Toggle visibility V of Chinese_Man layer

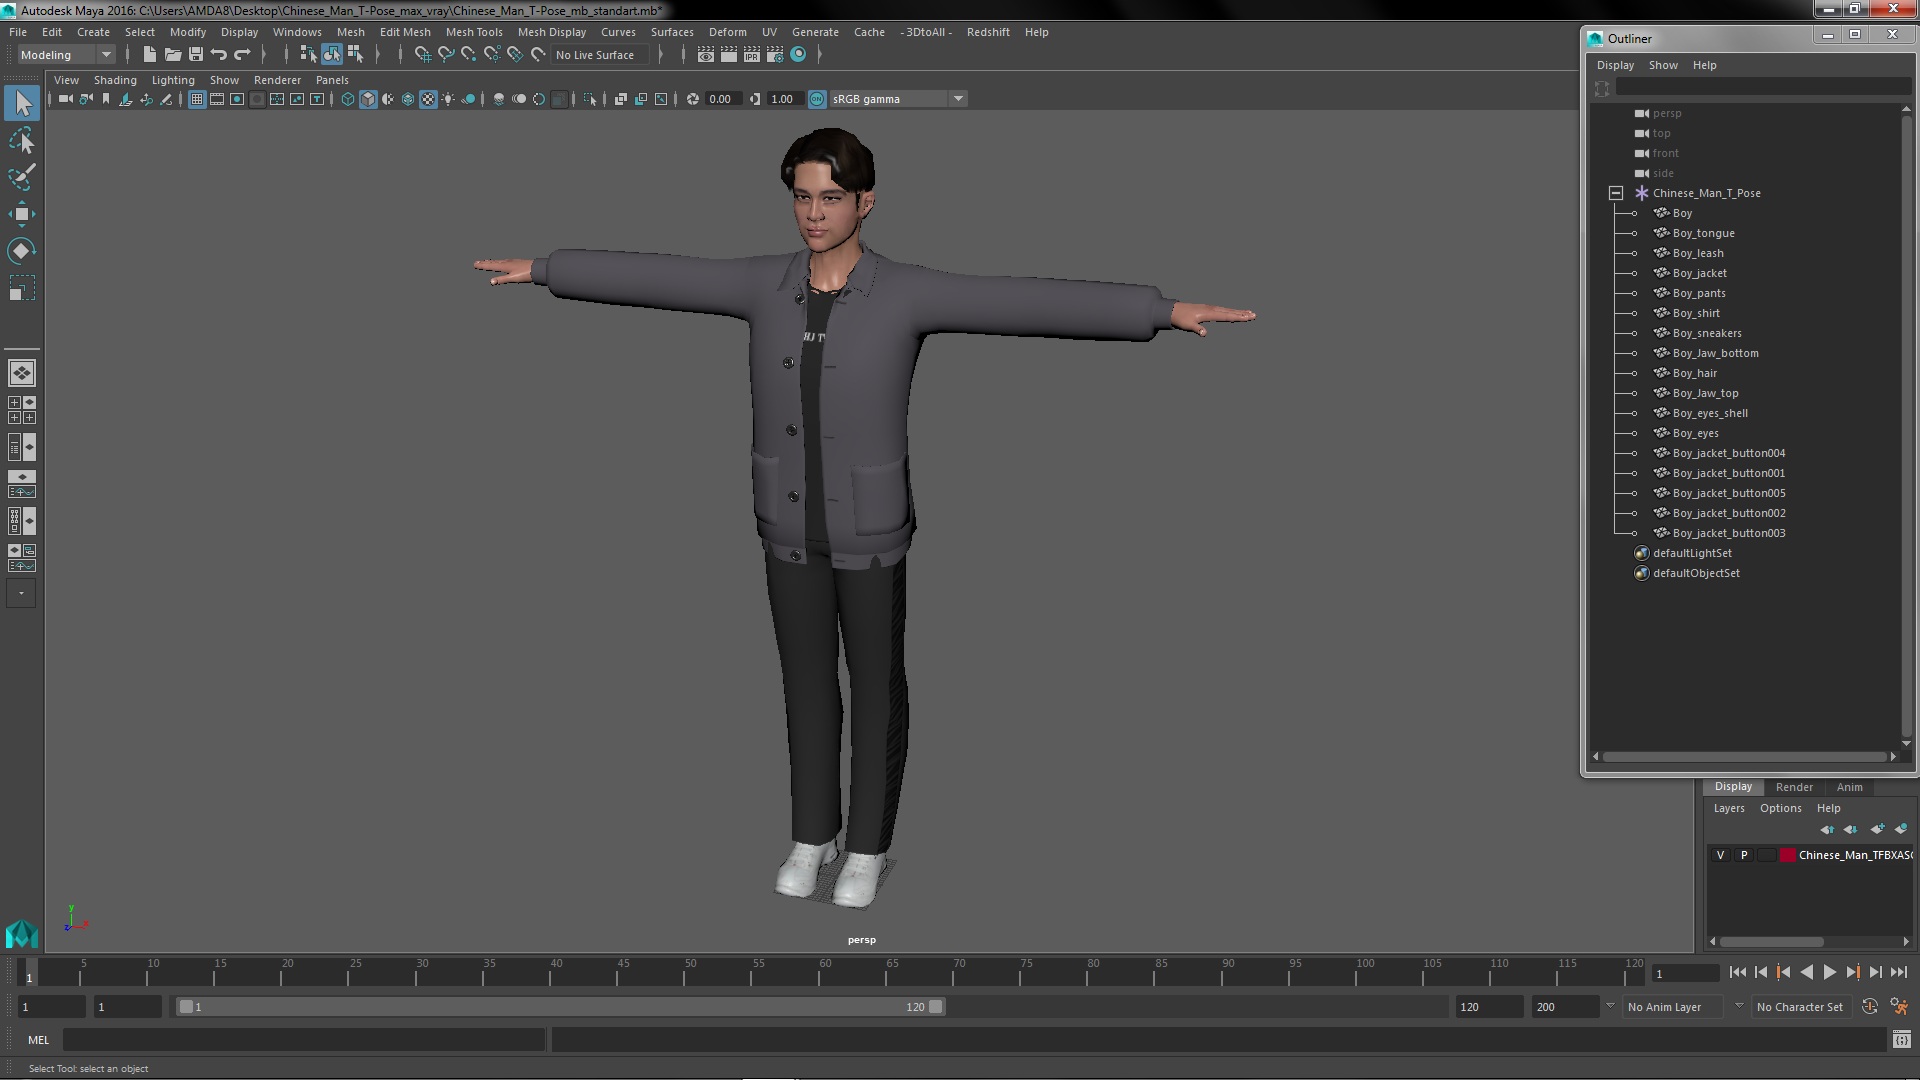1720,855
